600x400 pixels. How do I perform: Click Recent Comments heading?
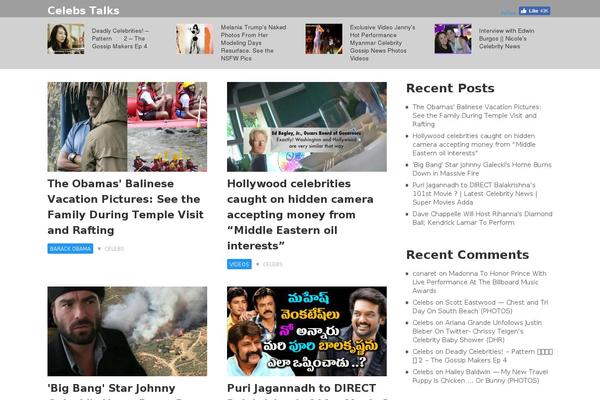467,255
